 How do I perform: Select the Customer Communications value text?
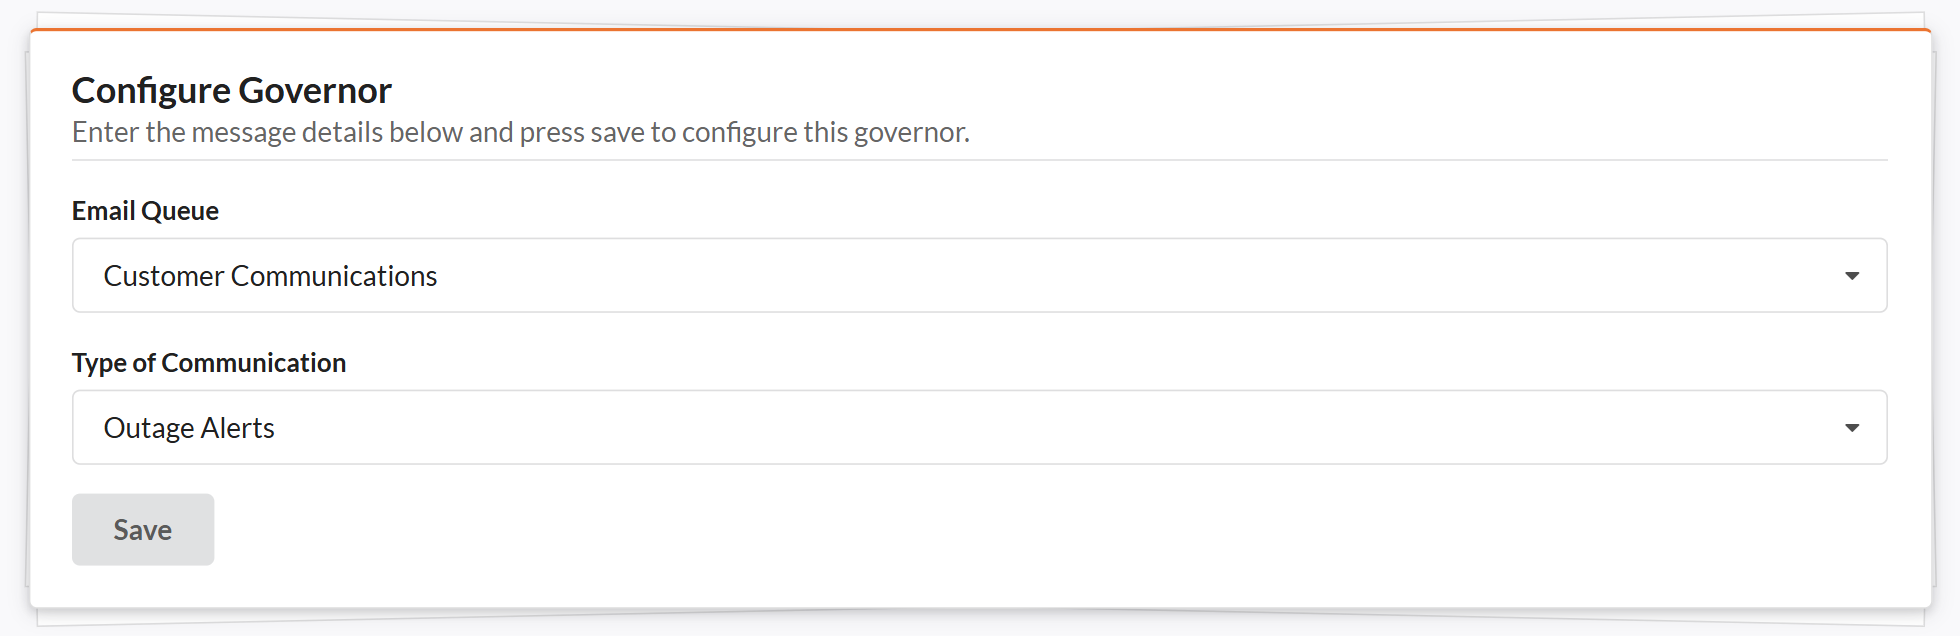(x=270, y=276)
